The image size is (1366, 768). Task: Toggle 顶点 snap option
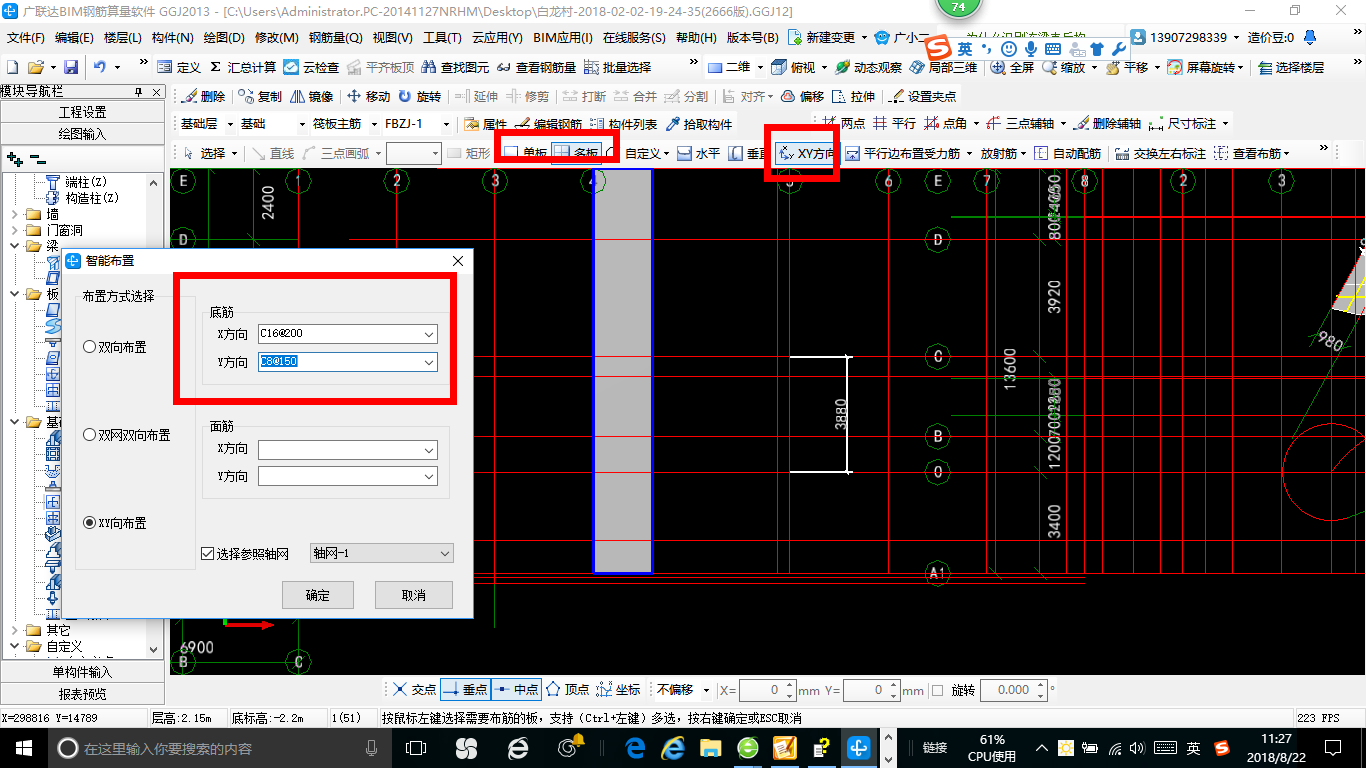[x=567, y=690]
